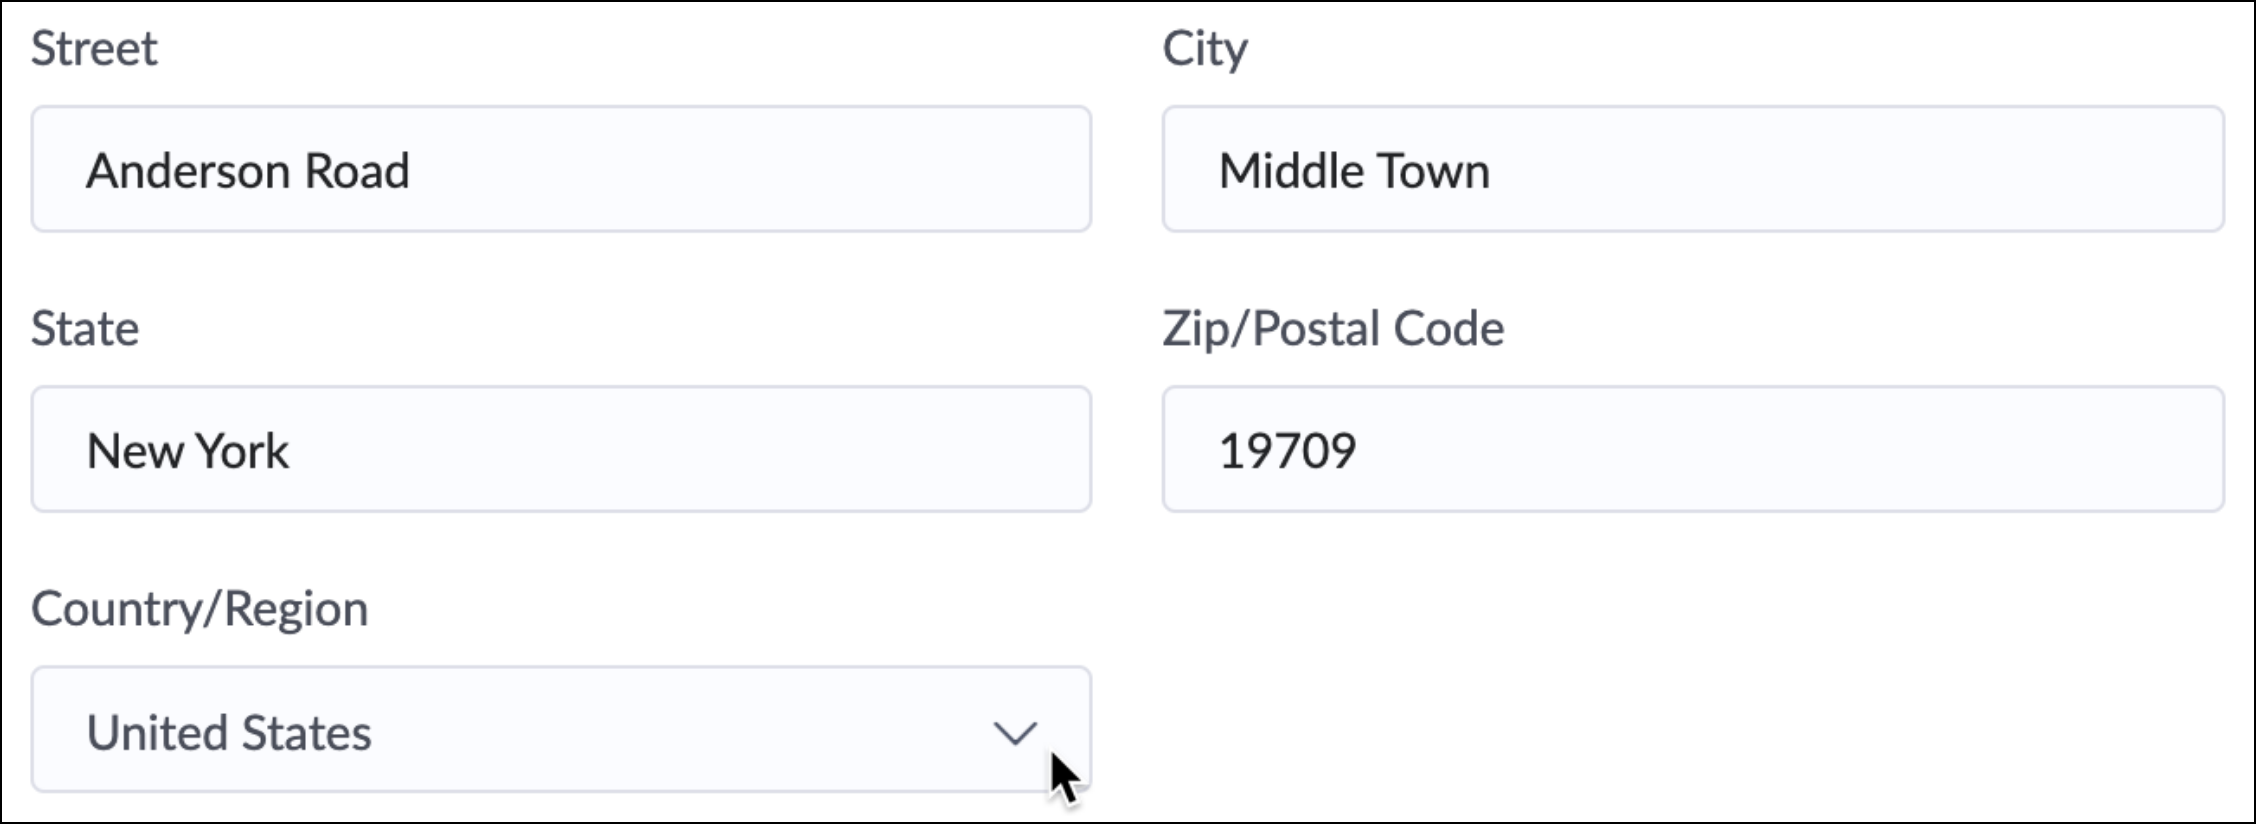Image resolution: width=2256 pixels, height=824 pixels.
Task: Click the Country/Region dropdown chevron arrow
Action: coord(1015,733)
